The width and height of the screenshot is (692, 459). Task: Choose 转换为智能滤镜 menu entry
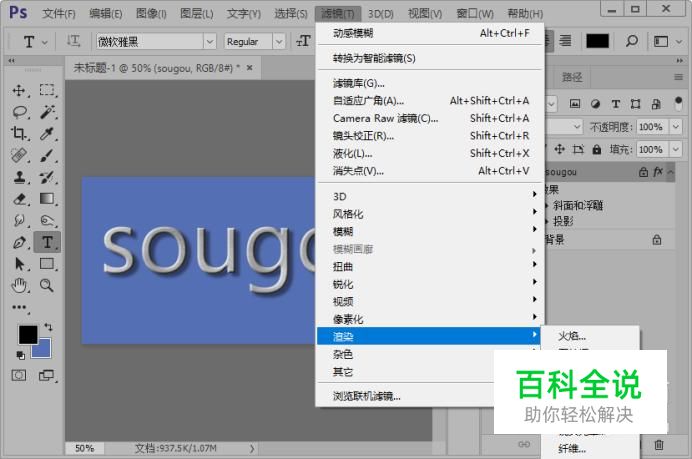(x=430, y=58)
